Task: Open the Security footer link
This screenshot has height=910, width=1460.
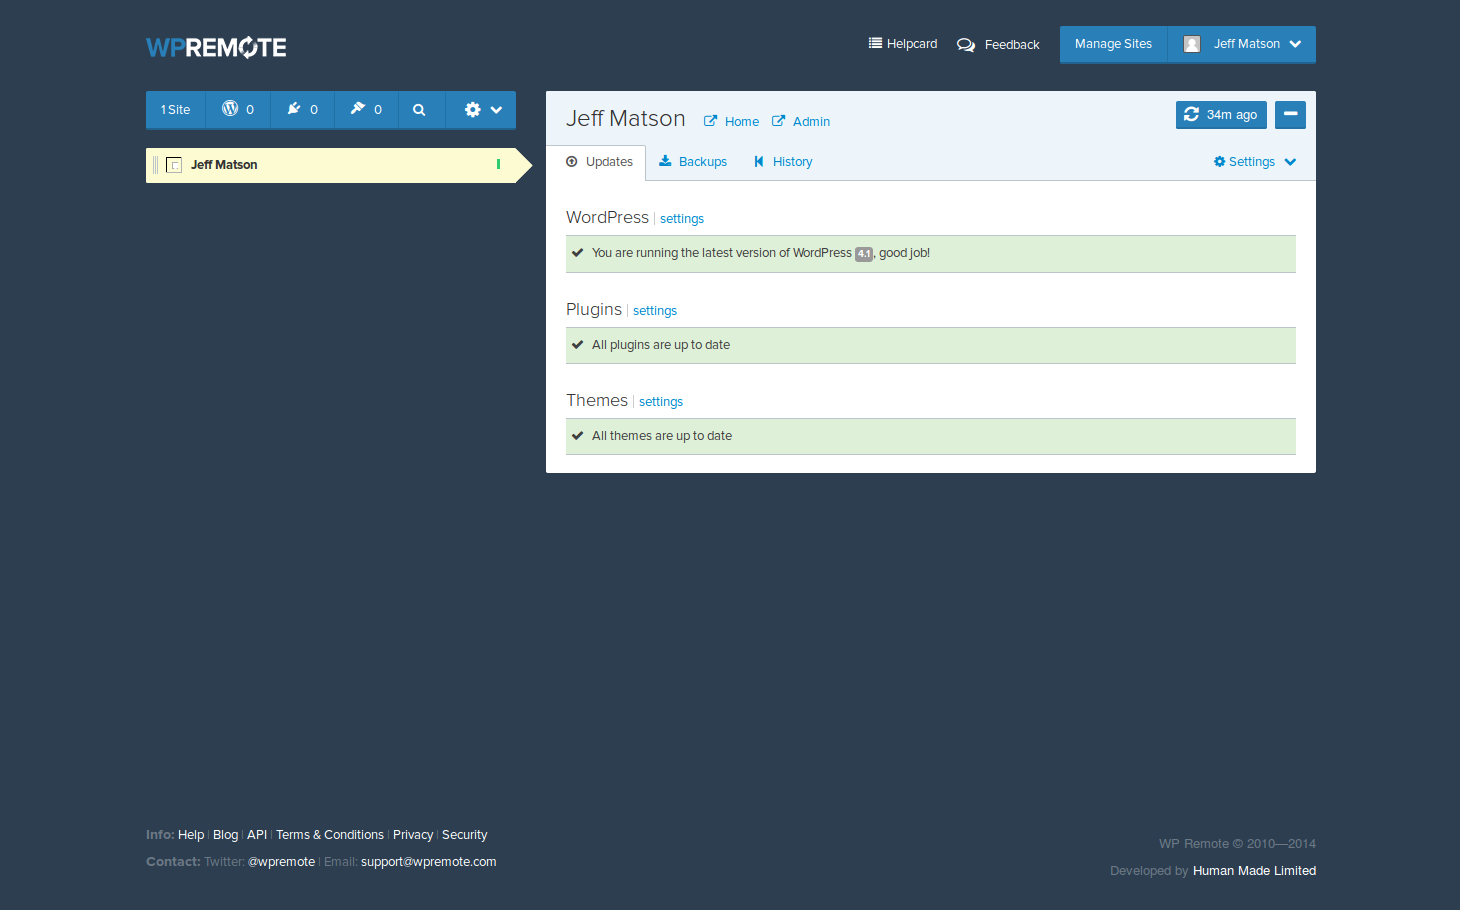Action: (x=465, y=835)
